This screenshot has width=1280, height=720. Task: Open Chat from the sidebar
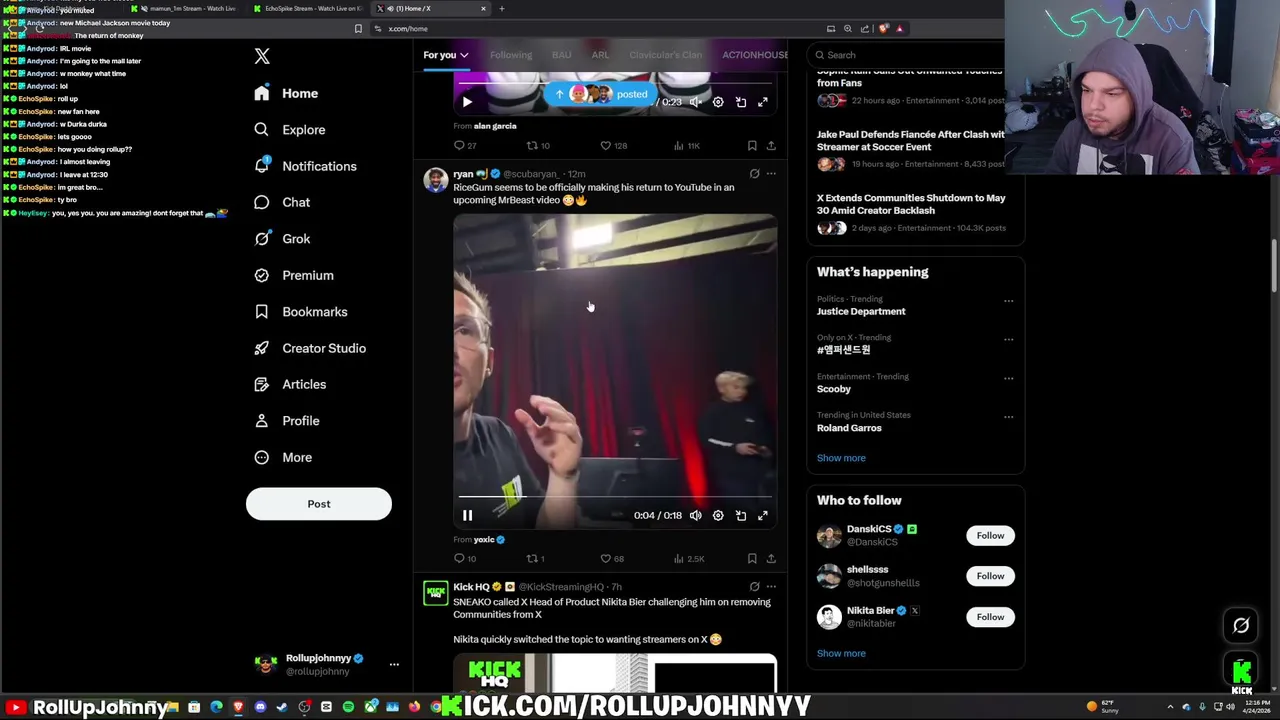281,202
